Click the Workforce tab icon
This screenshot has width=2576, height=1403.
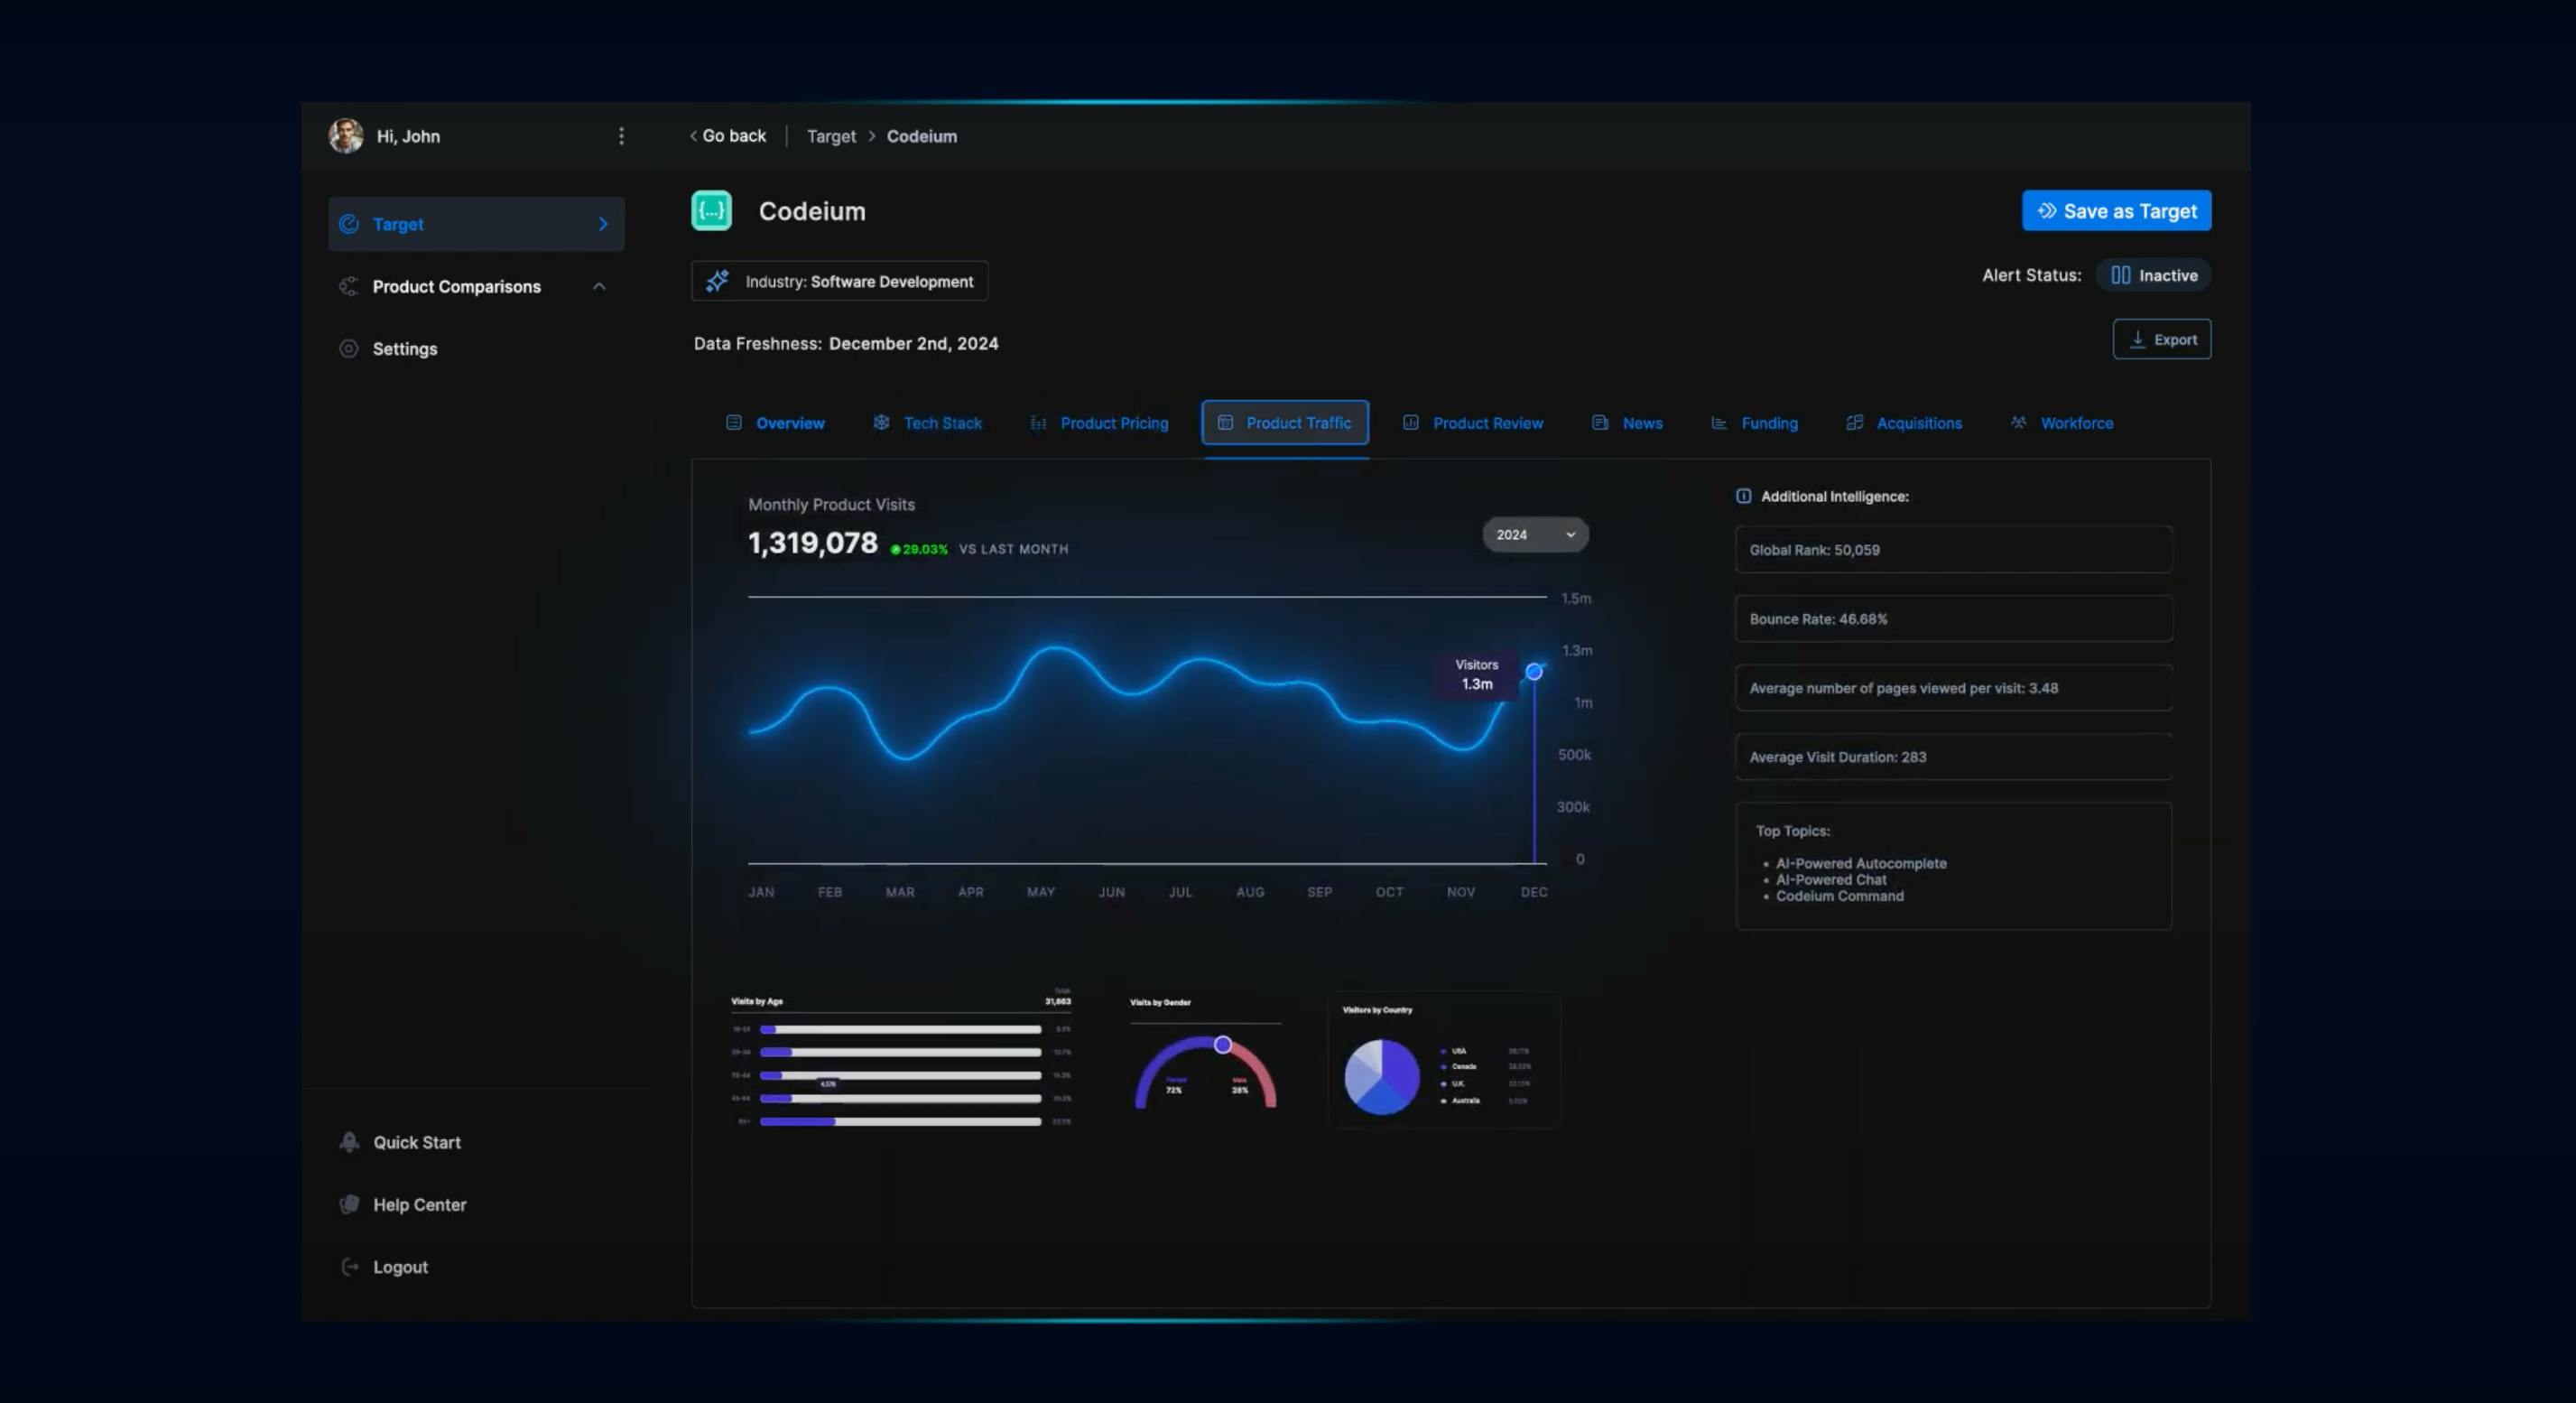(x=2018, y=423)
